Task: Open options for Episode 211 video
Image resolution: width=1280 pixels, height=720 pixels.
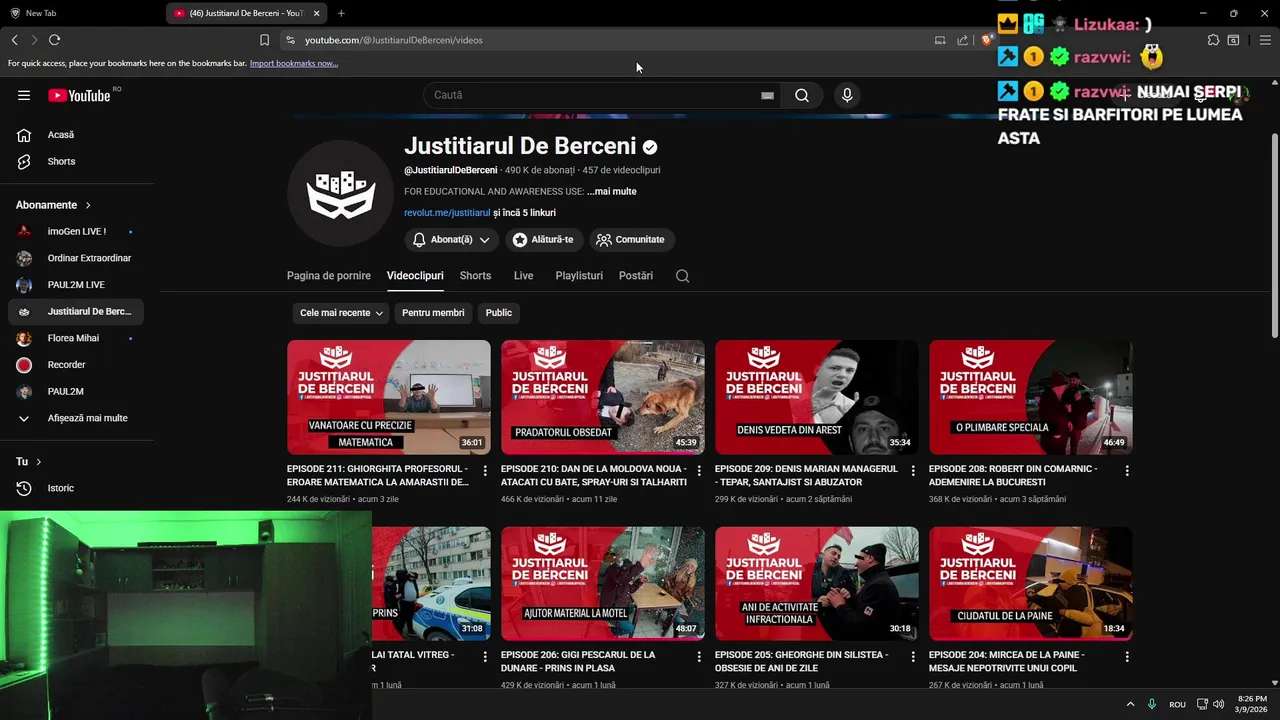Action: (x=485, y=470)
